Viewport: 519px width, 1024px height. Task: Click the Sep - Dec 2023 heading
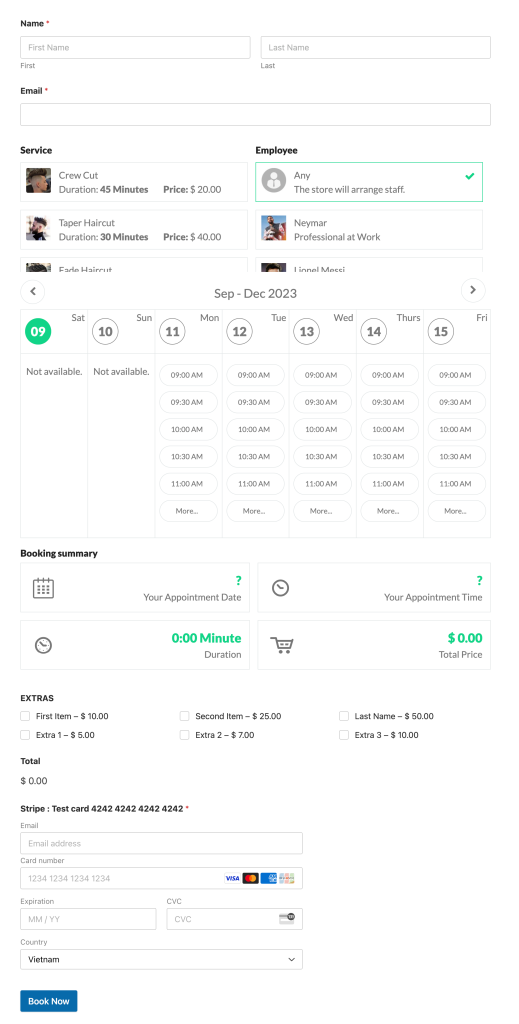(255, 294)
